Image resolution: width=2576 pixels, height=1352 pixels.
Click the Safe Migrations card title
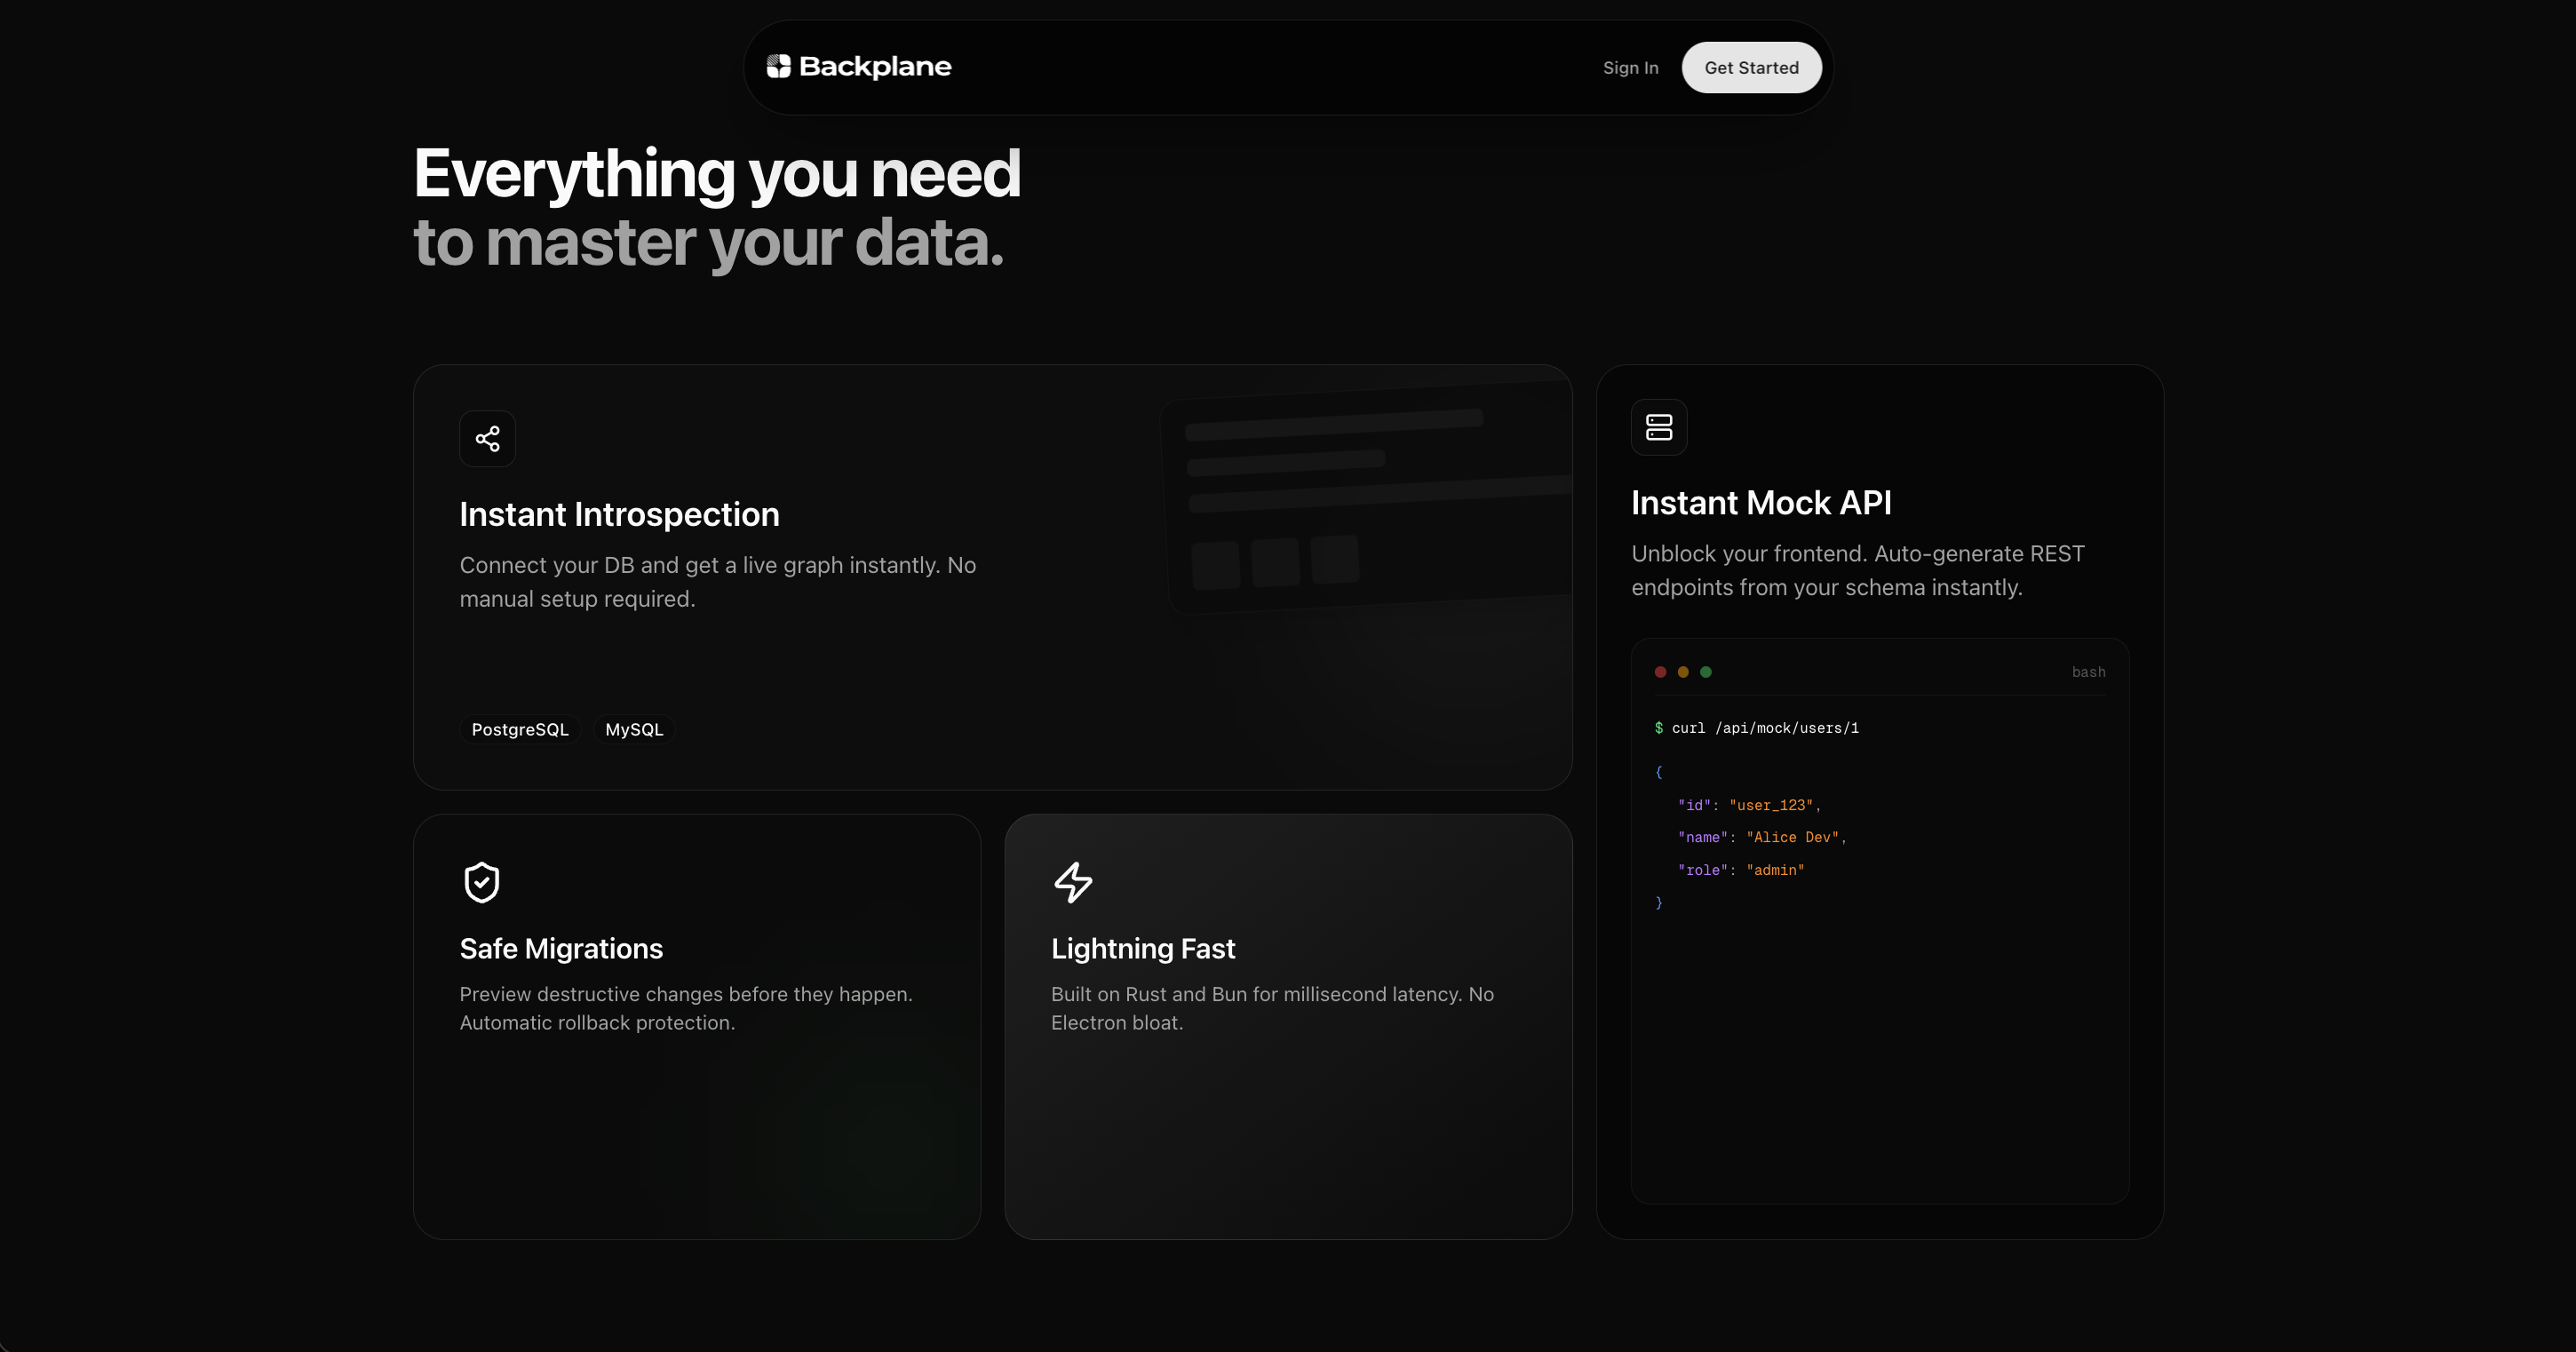pos(561,948)
